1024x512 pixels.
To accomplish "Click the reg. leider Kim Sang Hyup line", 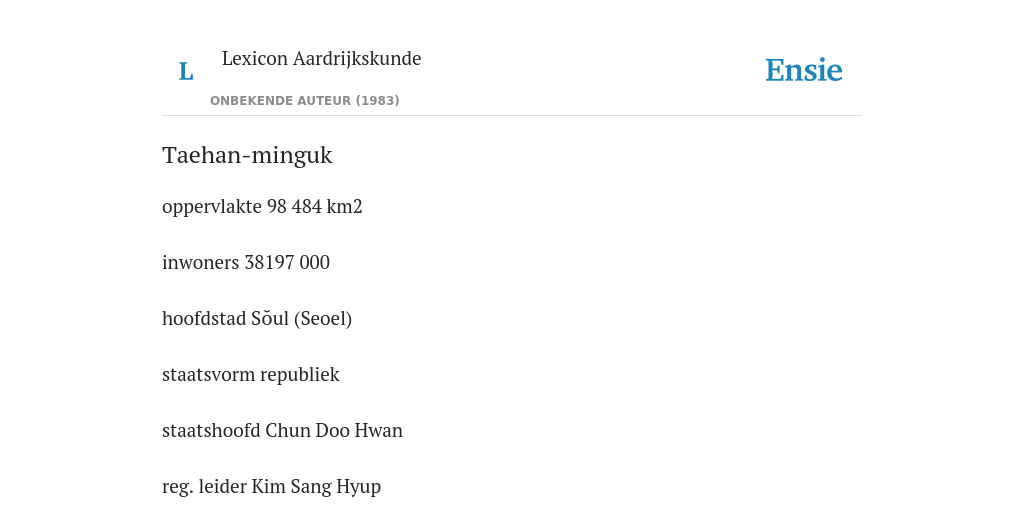I will coord(271,487).
